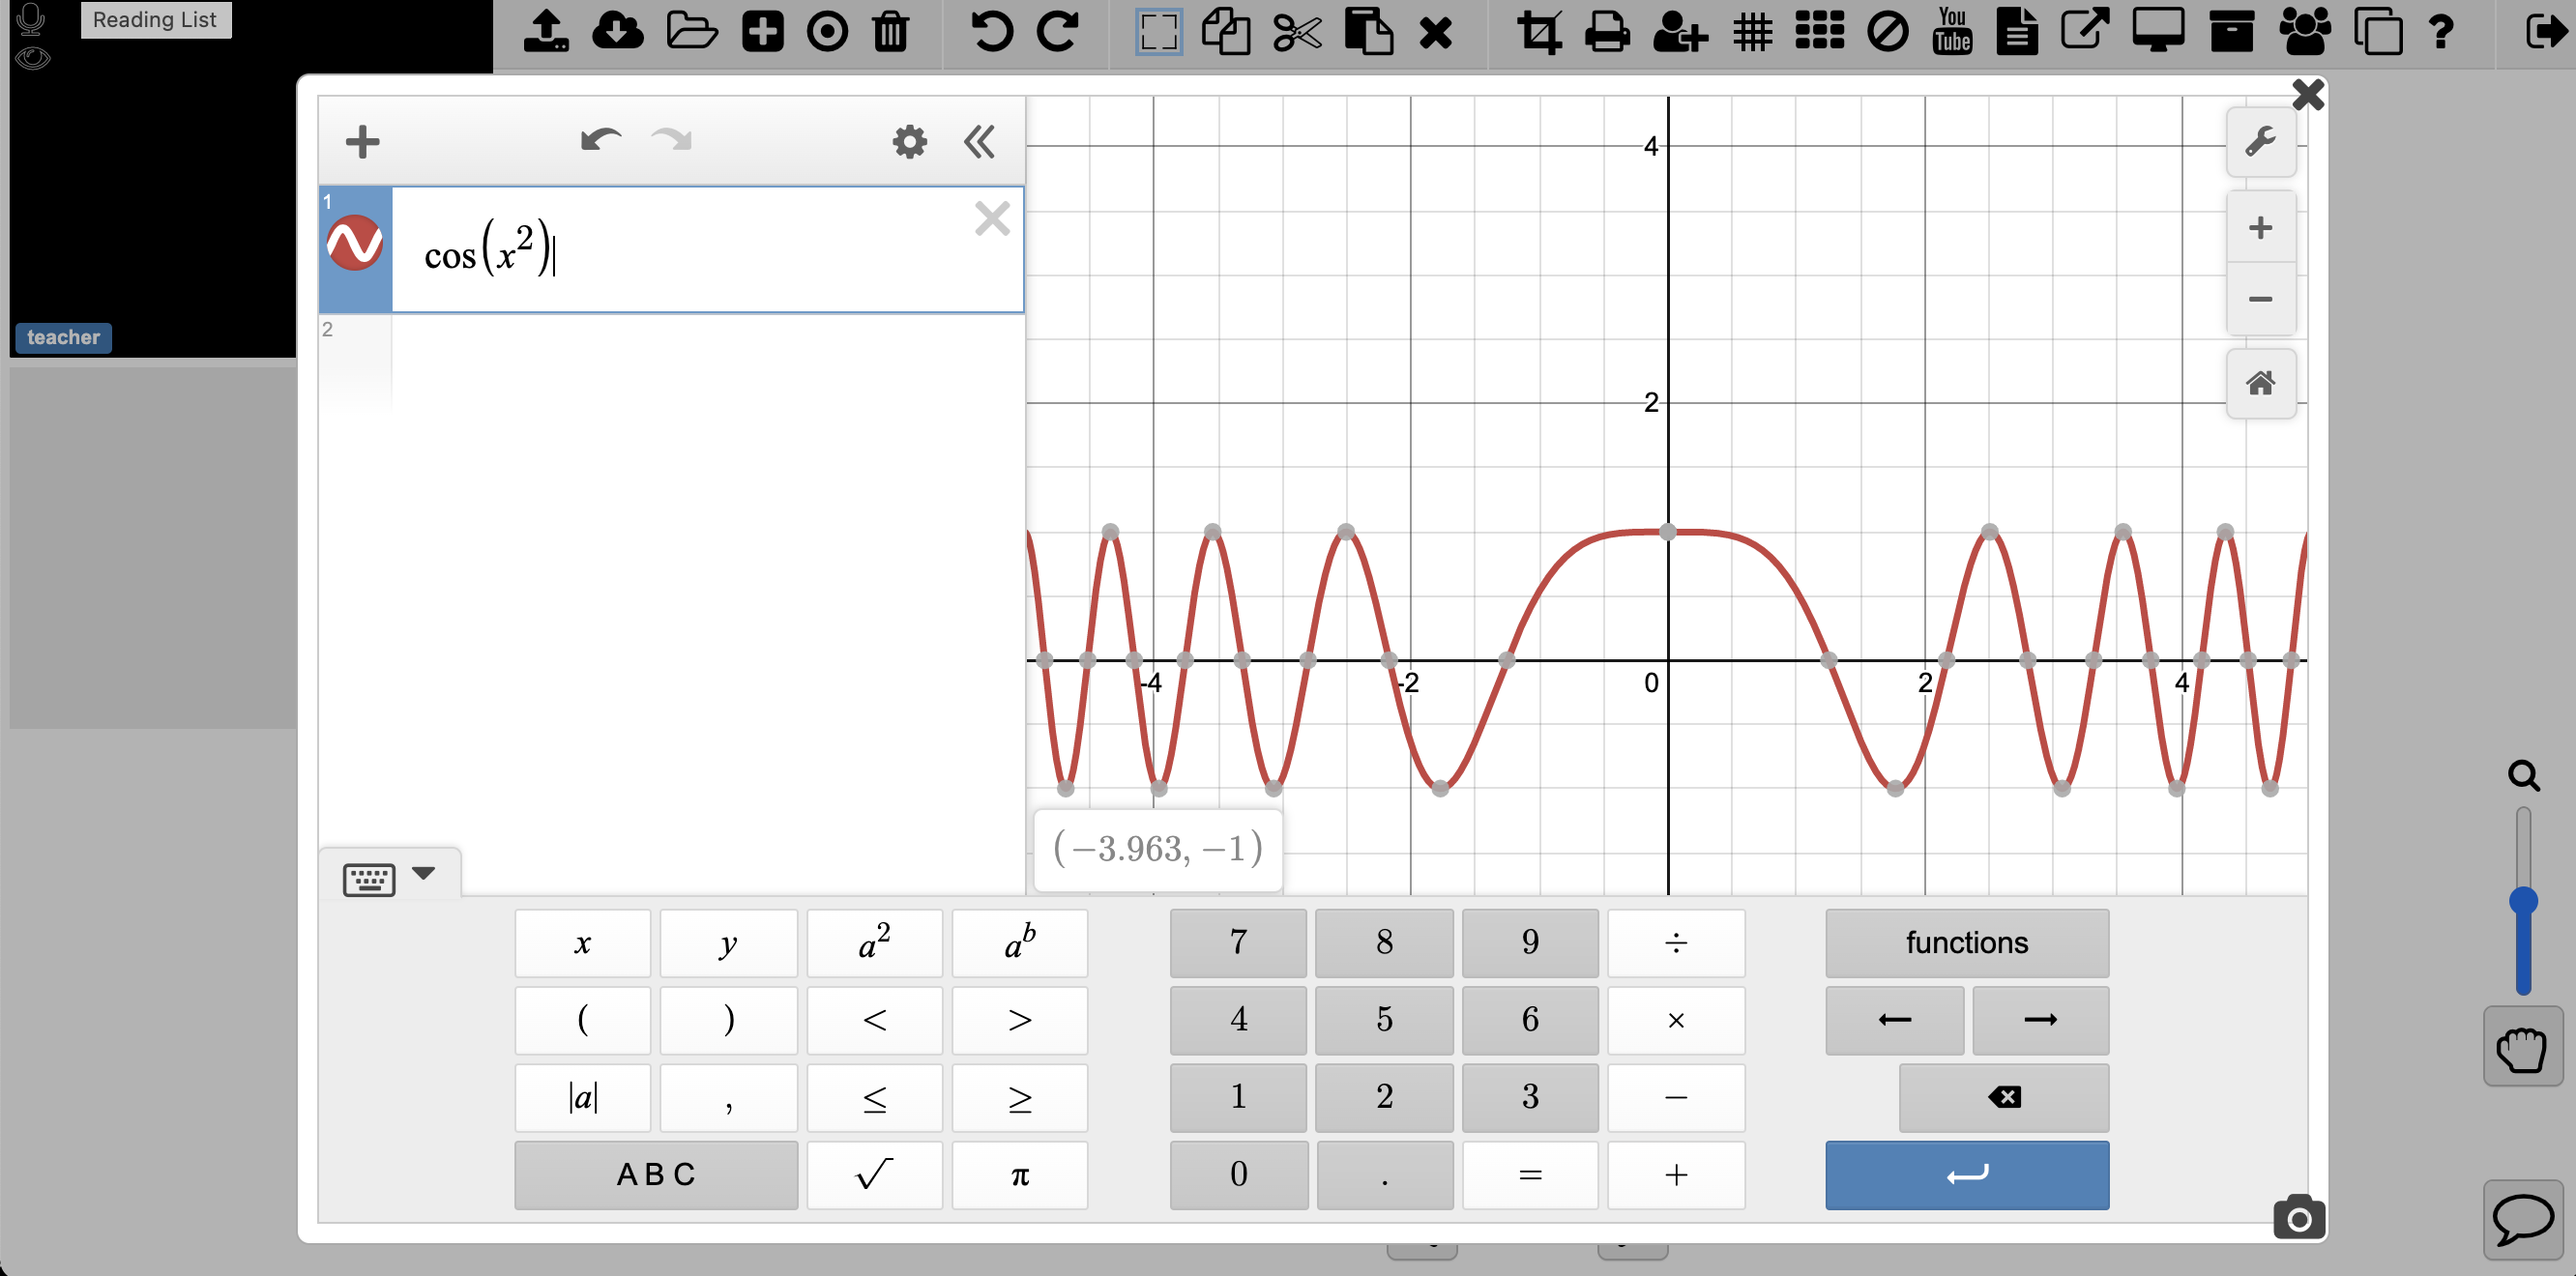Open the YouTube embed tool

pyautogui.click(x=1951, y=31)
